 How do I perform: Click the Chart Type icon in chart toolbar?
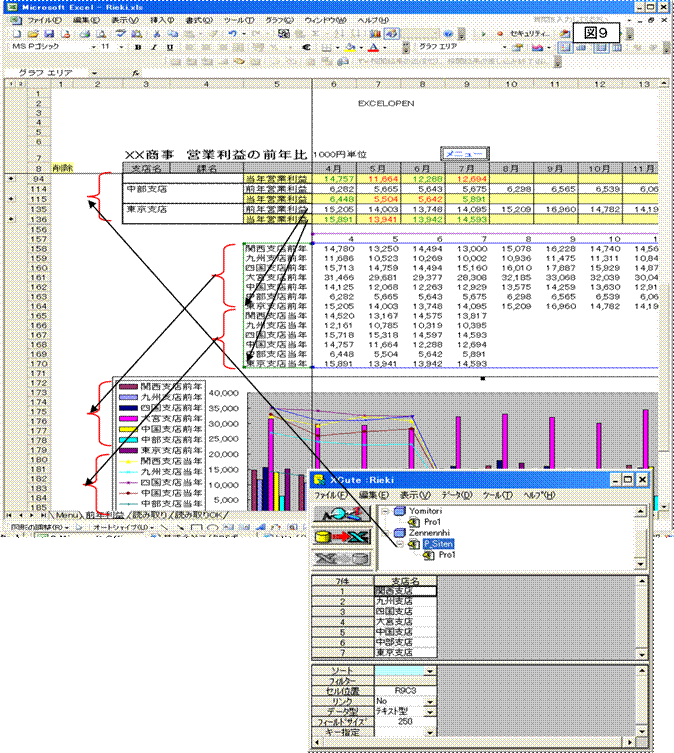(537, 47)
